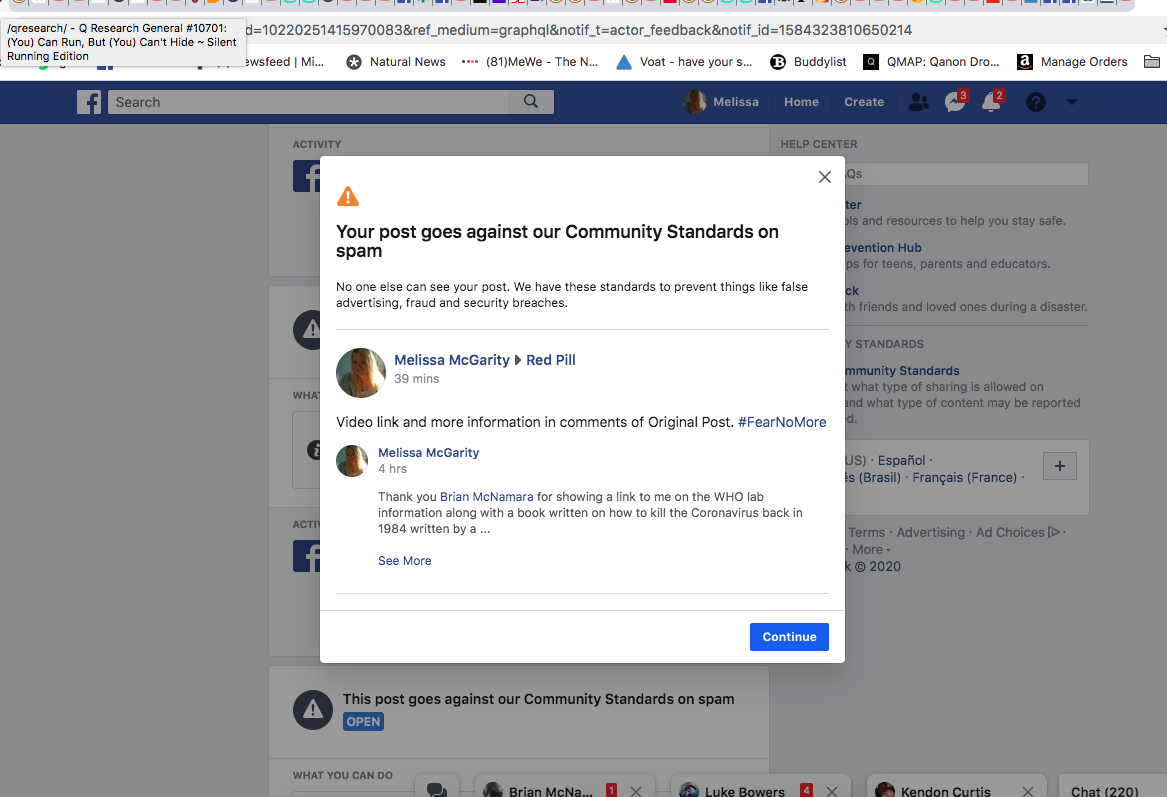Open the Red Pill group link
Viewport: 1167px width, 797px height.
click(551, 360)
